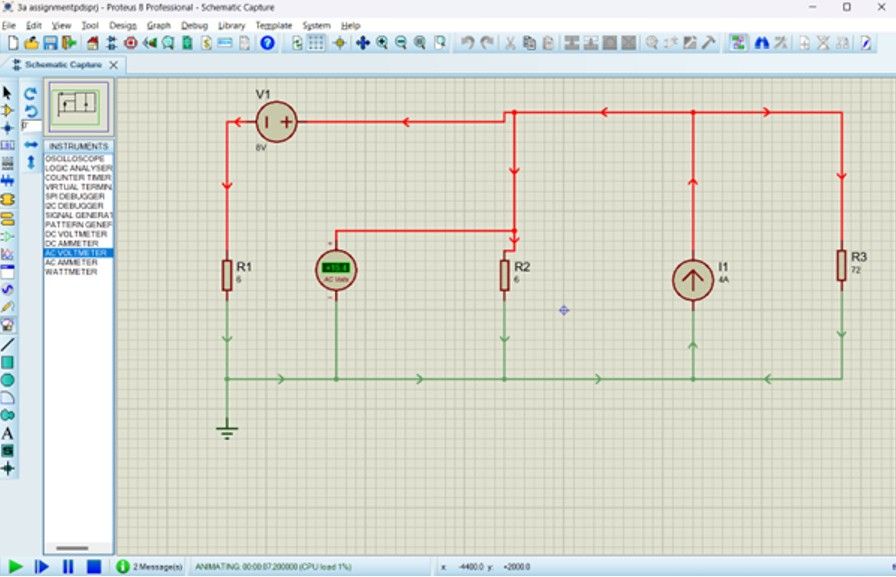The image size is (896, 577).
Task: Open the View menu
Action: tap(61, 26)
